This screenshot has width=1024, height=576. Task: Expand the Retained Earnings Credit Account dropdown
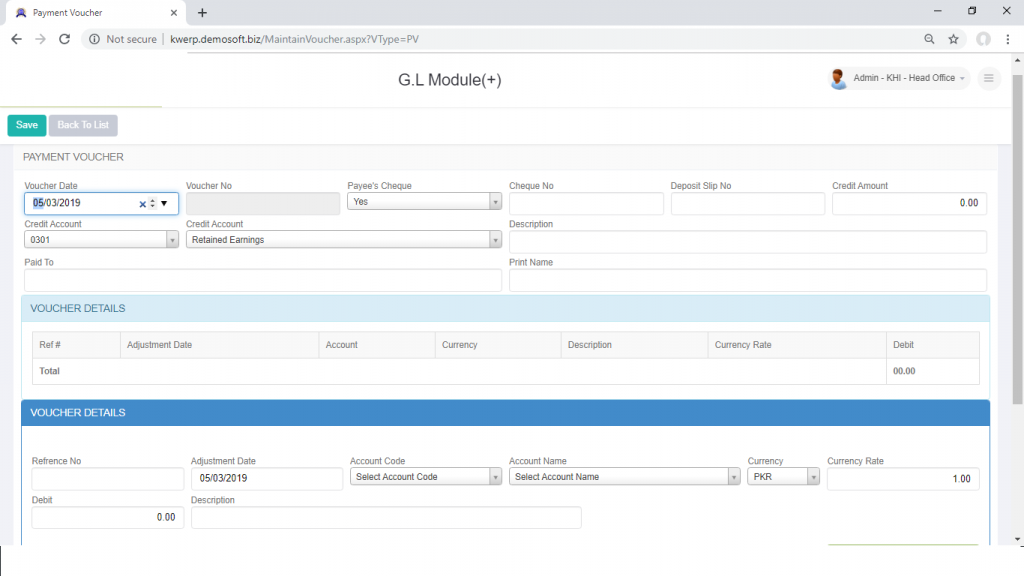496,239
